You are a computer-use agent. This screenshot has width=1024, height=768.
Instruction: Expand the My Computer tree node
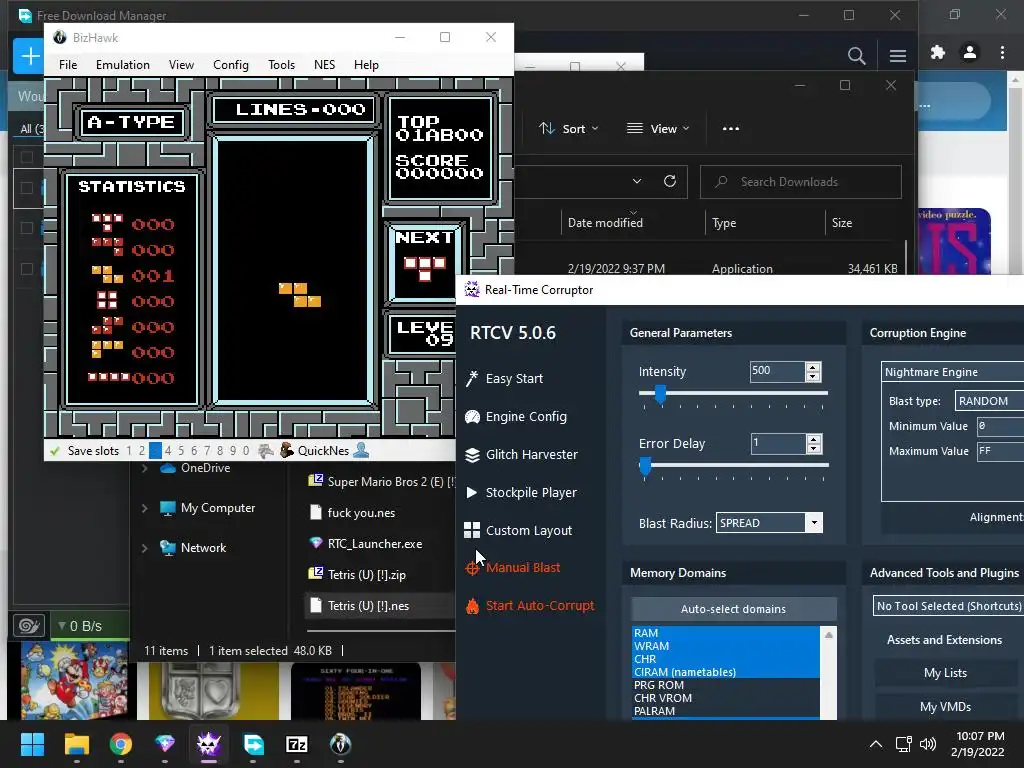tap(144, 508)
